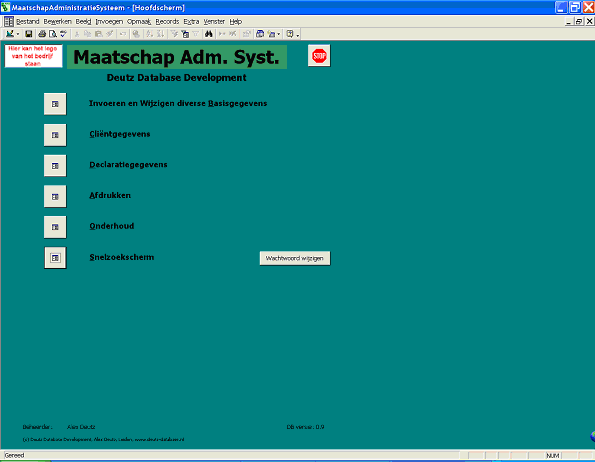The image size is (595, 462).
Task: Click the Filter By Form icon
Action: 185,34
